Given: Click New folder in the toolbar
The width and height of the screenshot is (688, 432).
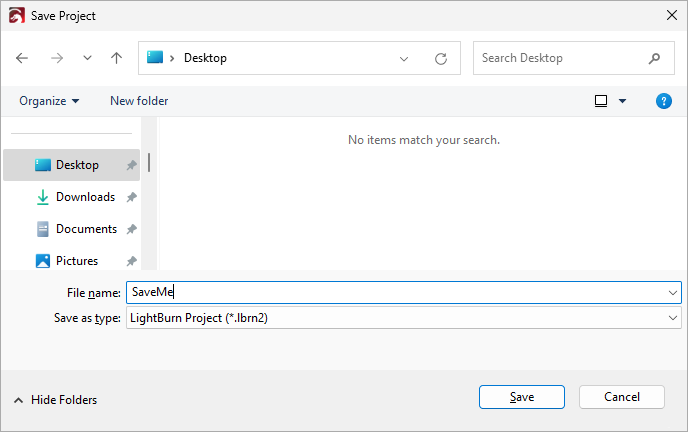Looking at the screenshot, I should pyautogui.click(x=139, y=101).
